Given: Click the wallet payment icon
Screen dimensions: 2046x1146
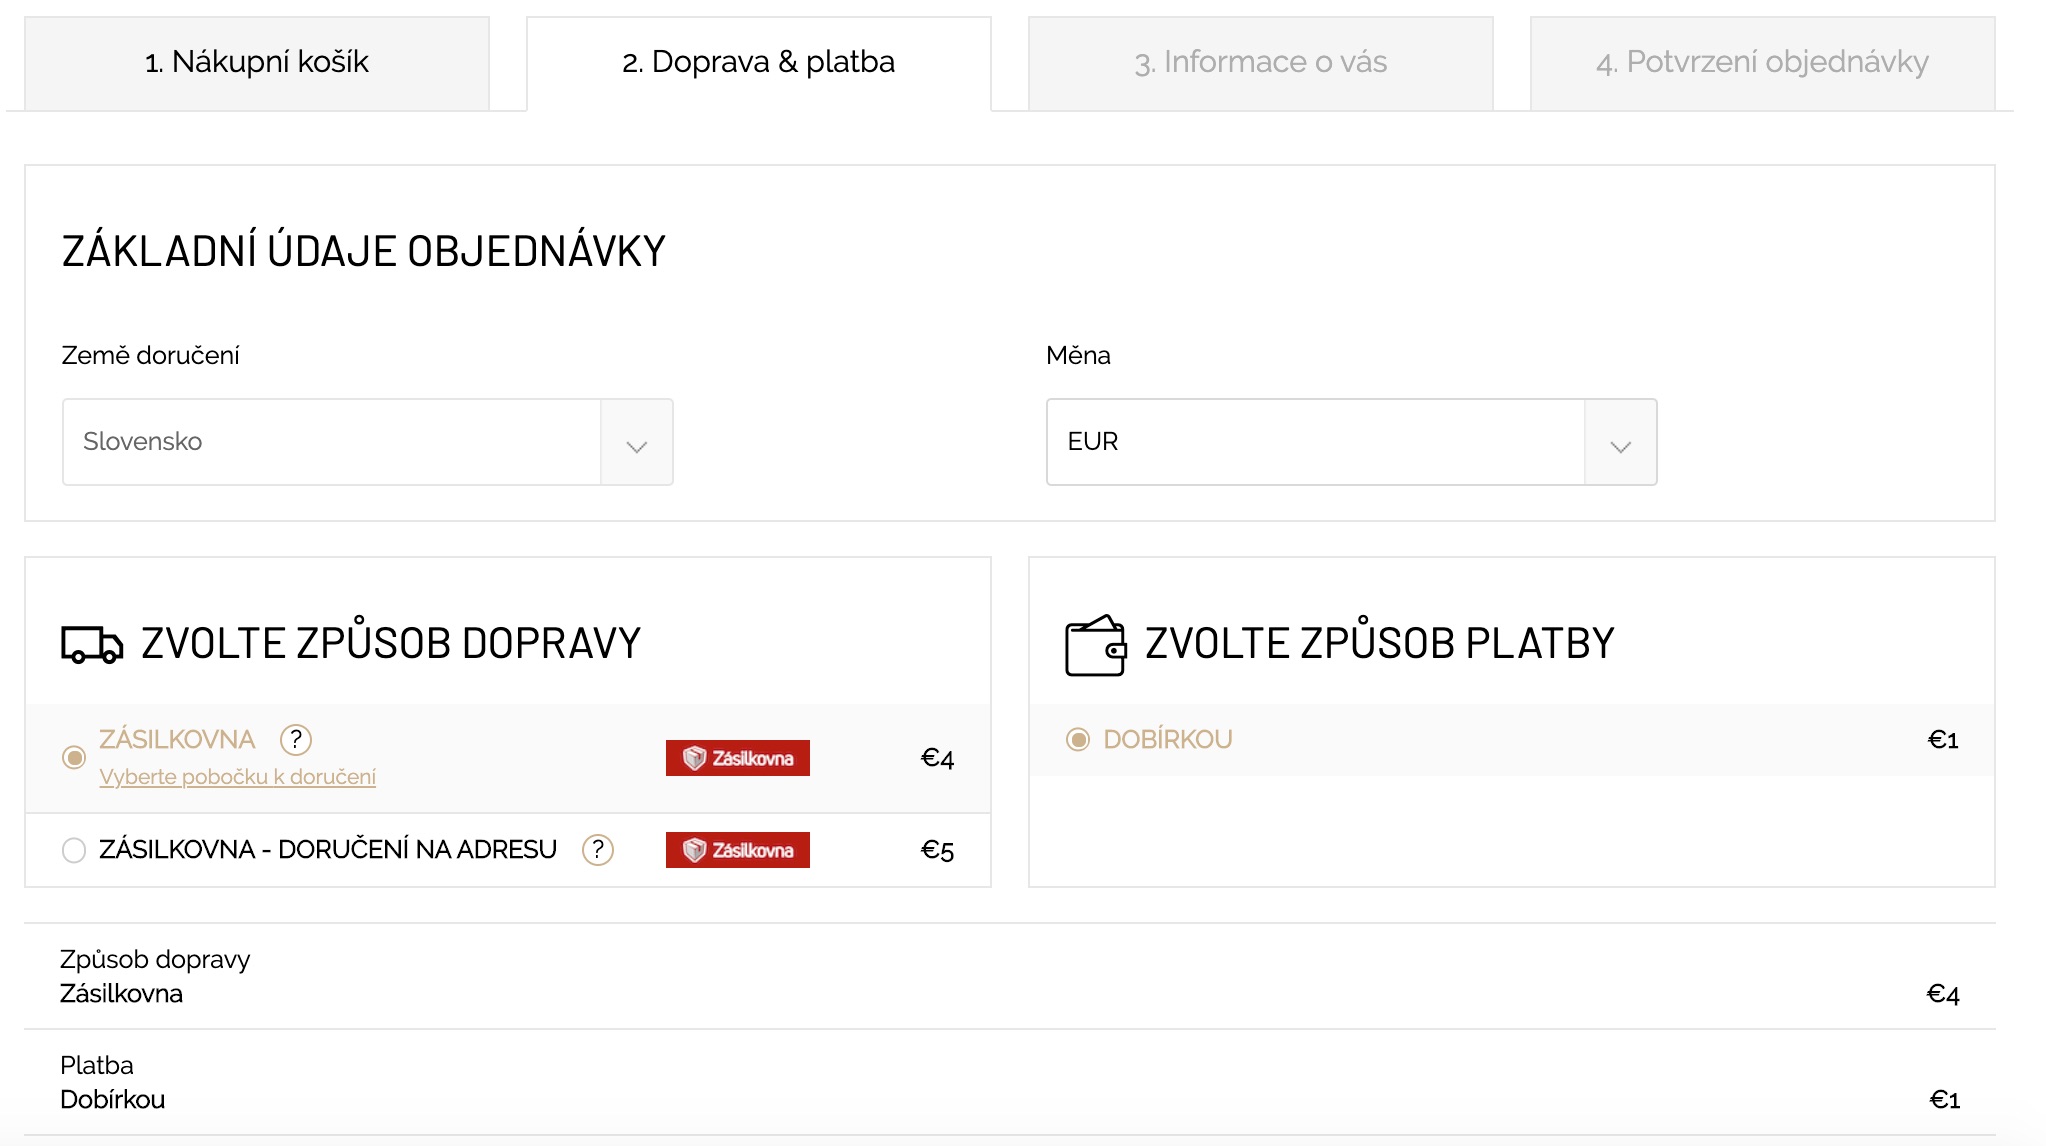Looking at the screenshot, I should point(1096,645).
